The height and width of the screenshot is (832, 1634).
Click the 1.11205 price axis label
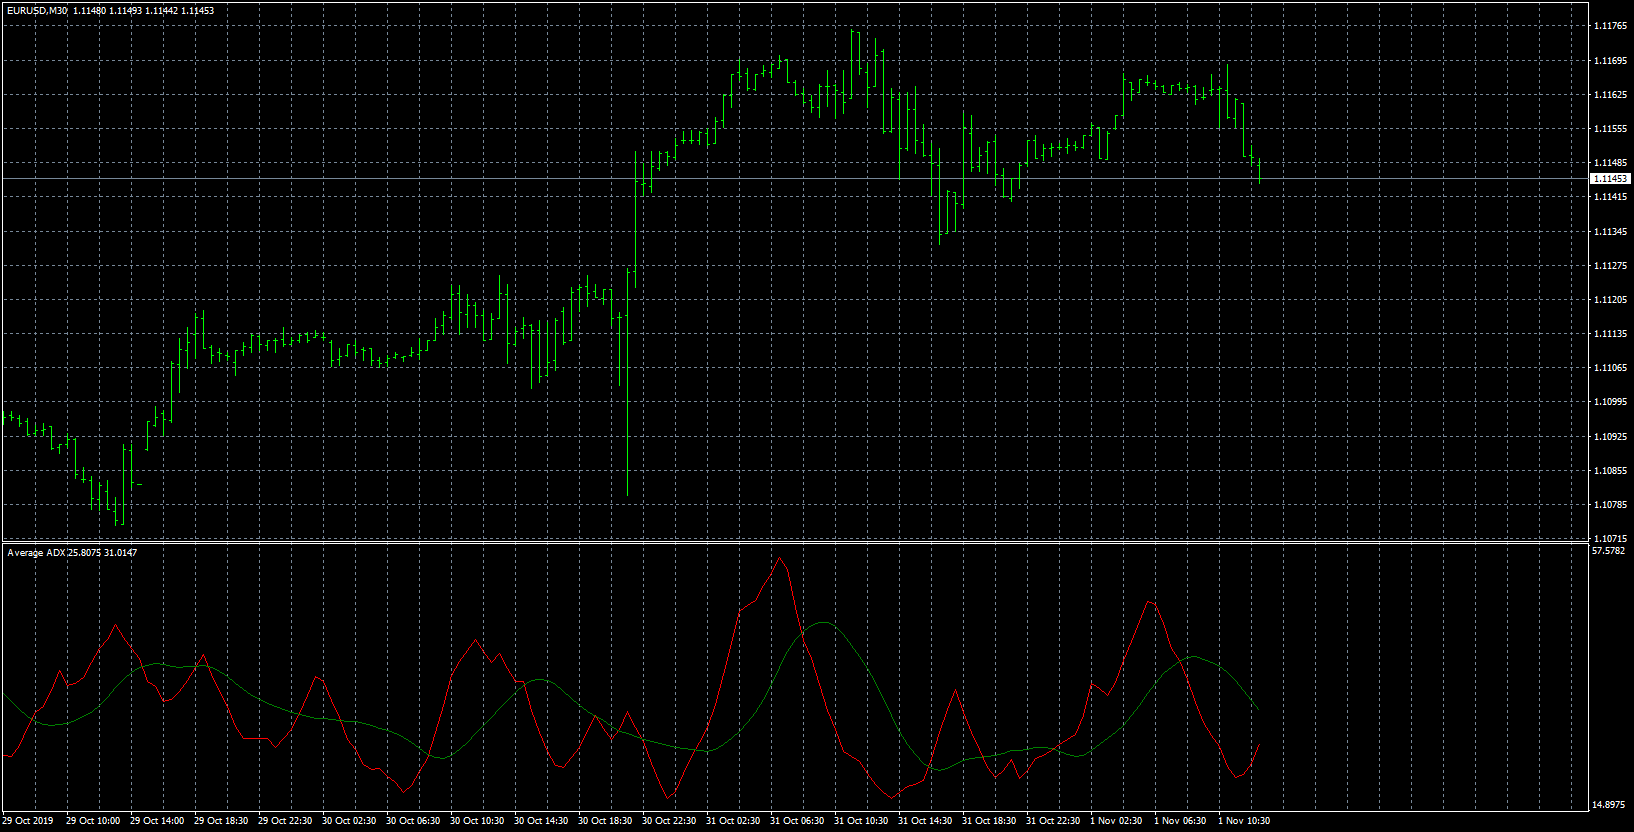pos(1610,300)
